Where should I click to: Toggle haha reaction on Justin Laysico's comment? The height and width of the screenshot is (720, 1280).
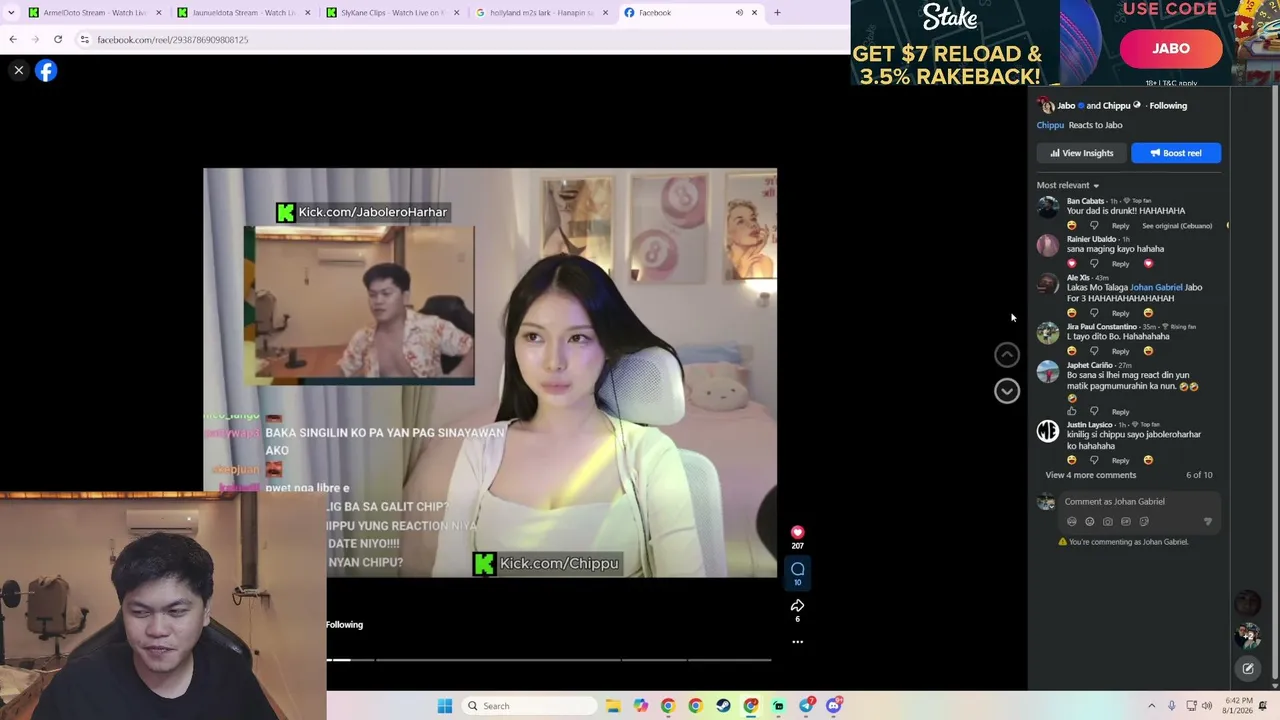click(x=1072, y=461)
